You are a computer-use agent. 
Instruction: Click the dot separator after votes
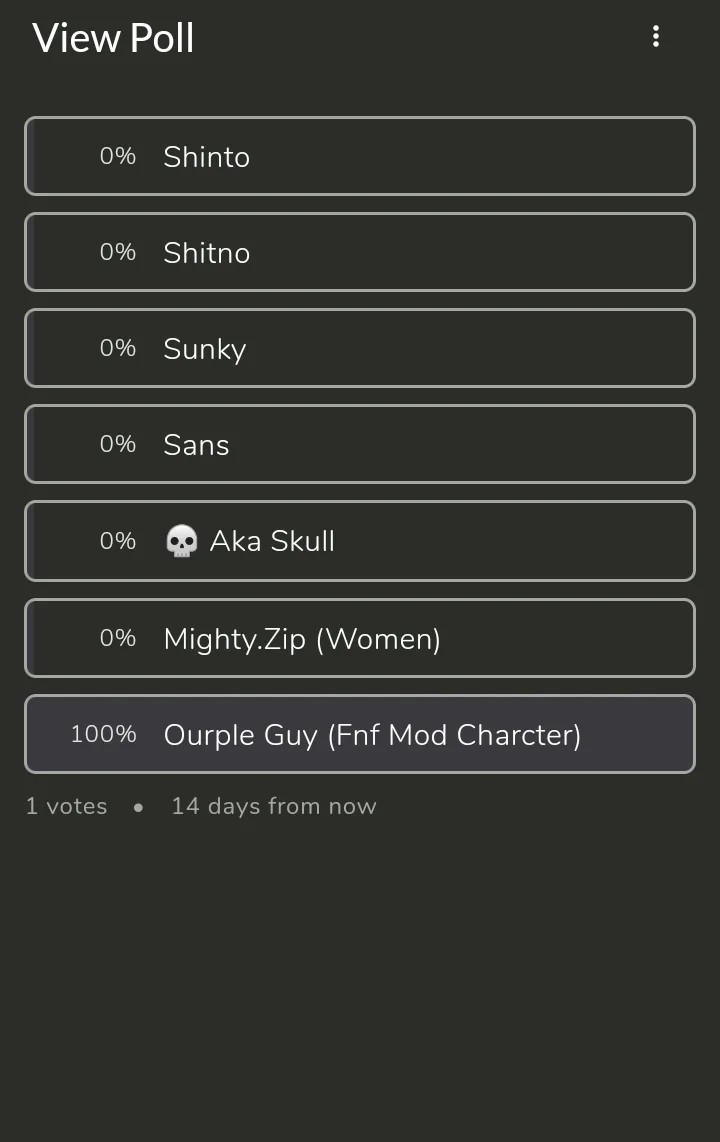[x=138, y=807]
